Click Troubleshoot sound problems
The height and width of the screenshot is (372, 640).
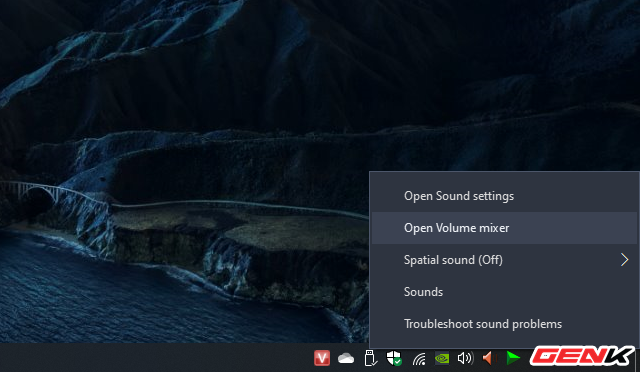(505, 324)
